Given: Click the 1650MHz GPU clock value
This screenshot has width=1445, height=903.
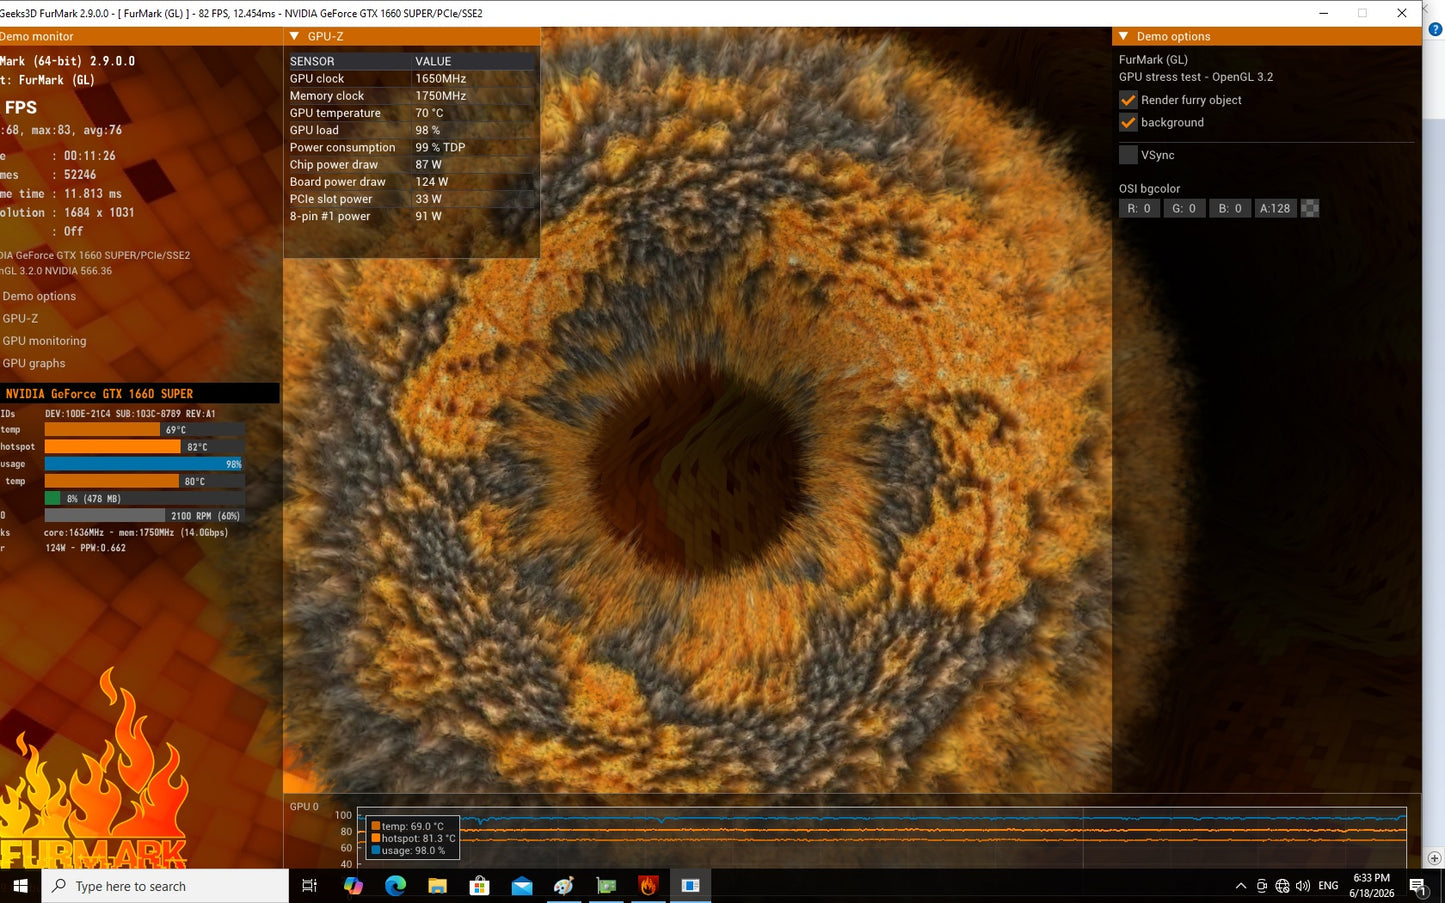Looking at the screenshot, I should pyautogui.click(x=441, y=79).
